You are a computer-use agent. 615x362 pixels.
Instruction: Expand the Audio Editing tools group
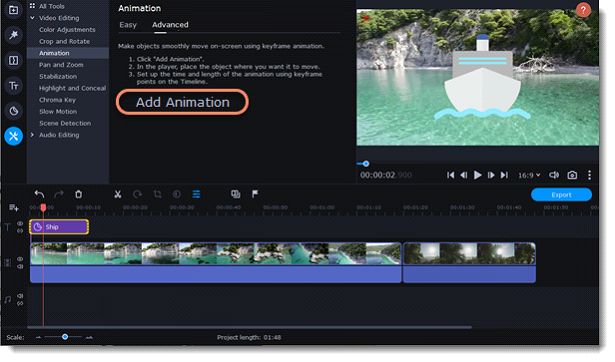[x=32, y=135]
